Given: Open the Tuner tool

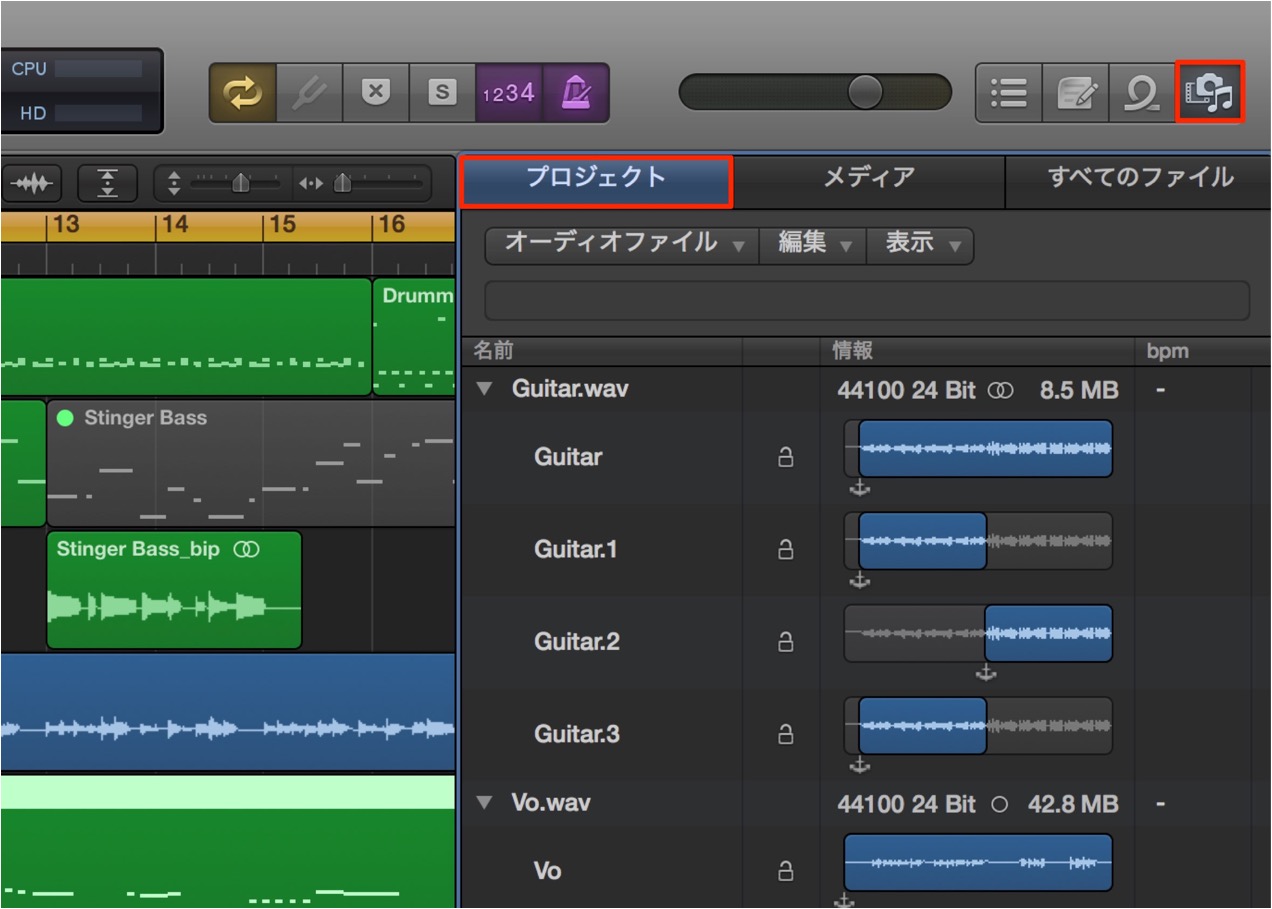Looking at the screenshot, I should [309, 93].
